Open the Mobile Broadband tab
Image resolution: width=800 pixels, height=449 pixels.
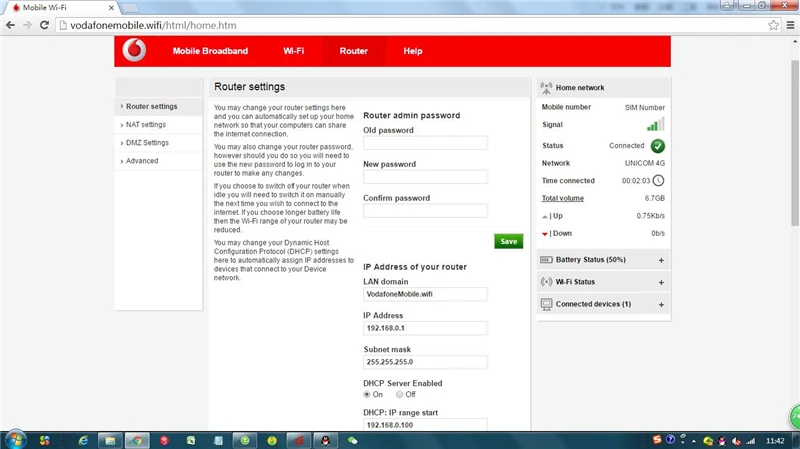coord(210,51)
